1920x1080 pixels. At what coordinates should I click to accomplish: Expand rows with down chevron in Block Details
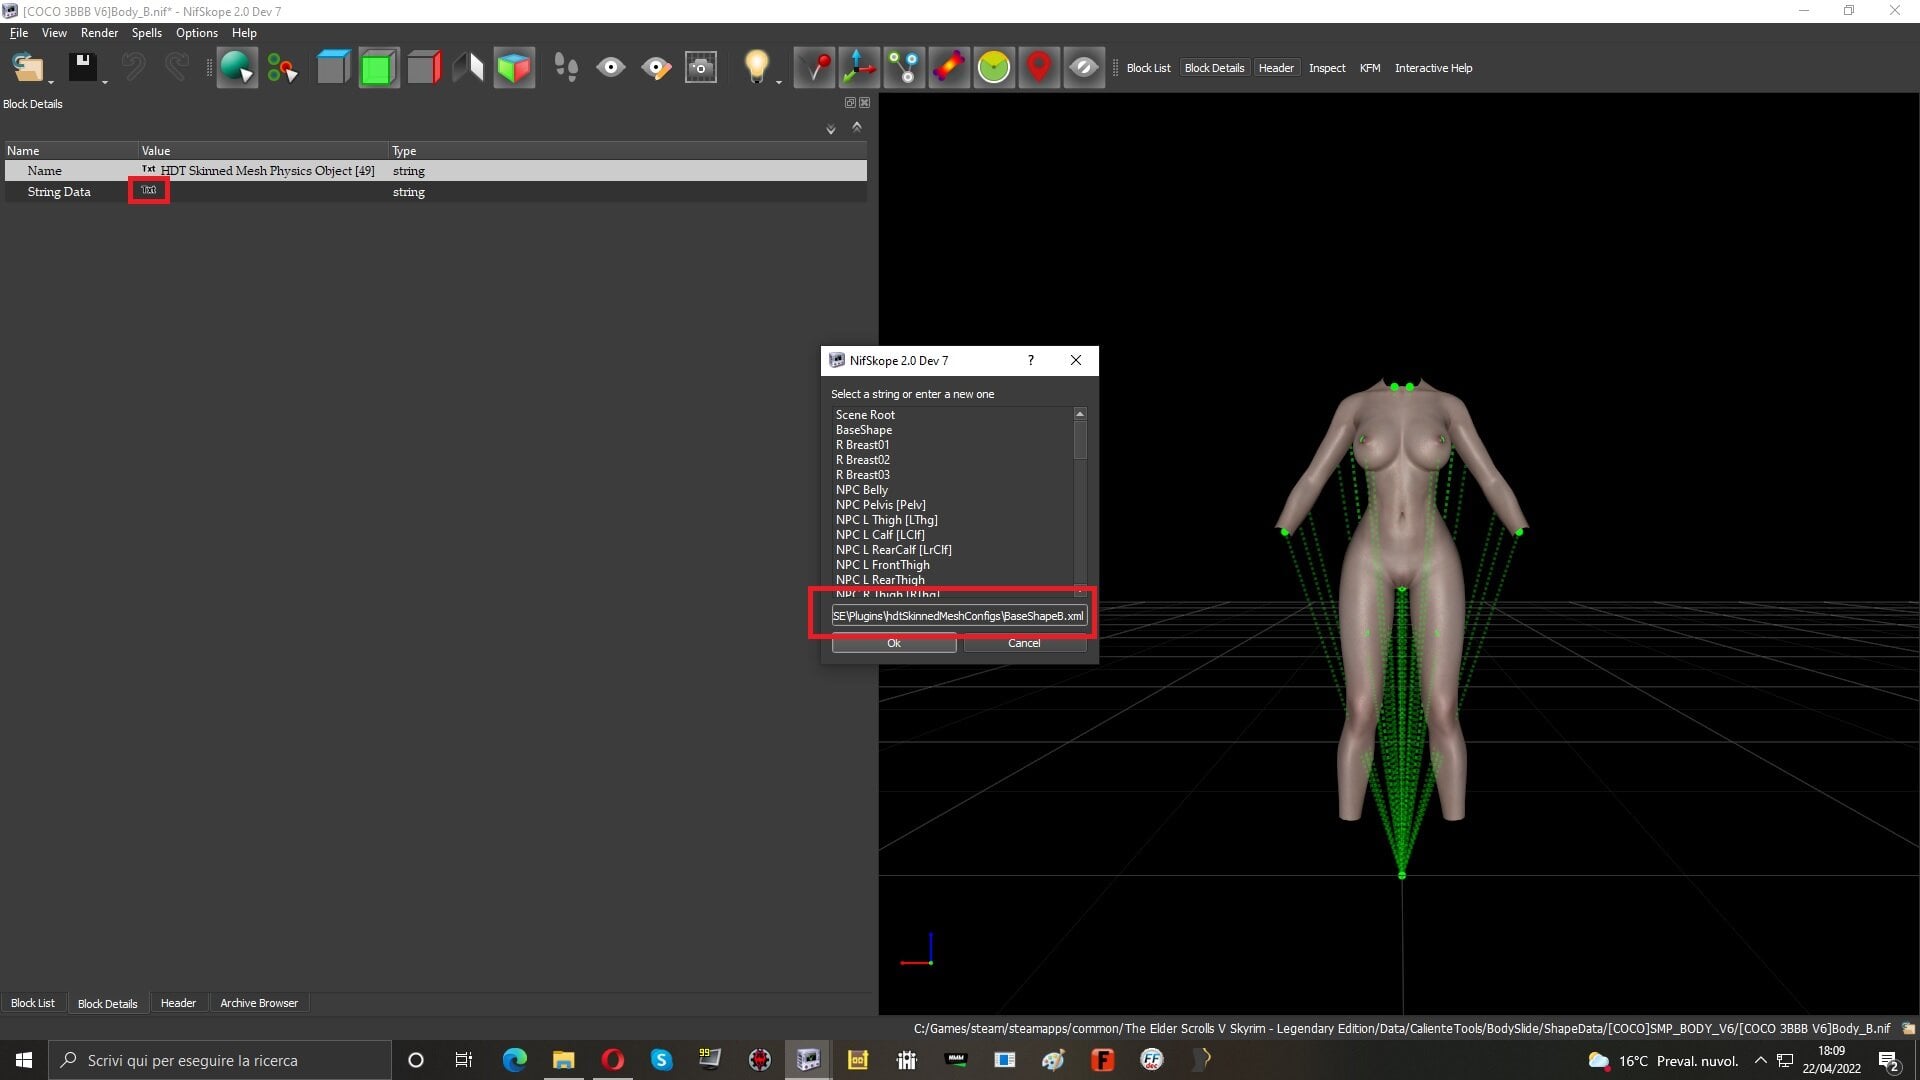pos(831,129)
